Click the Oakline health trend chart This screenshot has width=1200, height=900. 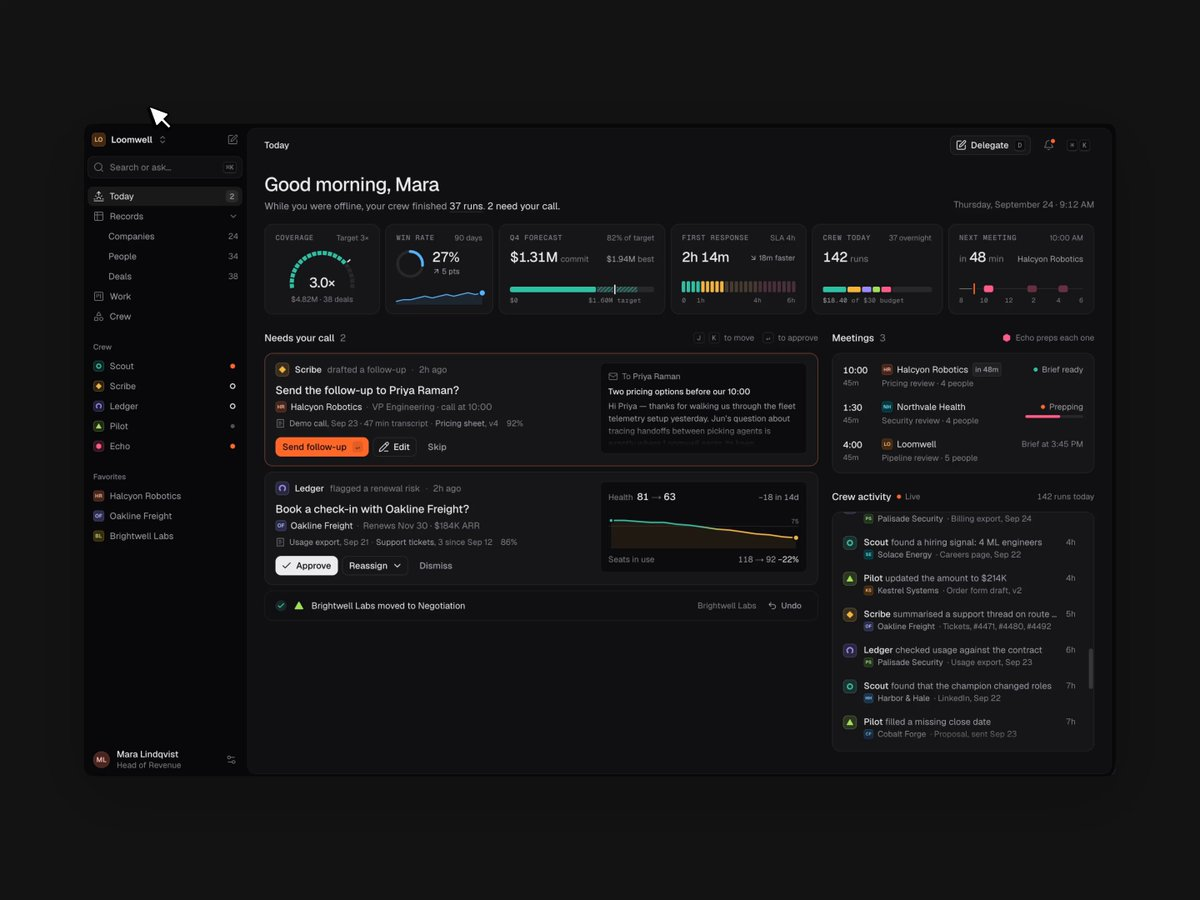coord(705,531)
